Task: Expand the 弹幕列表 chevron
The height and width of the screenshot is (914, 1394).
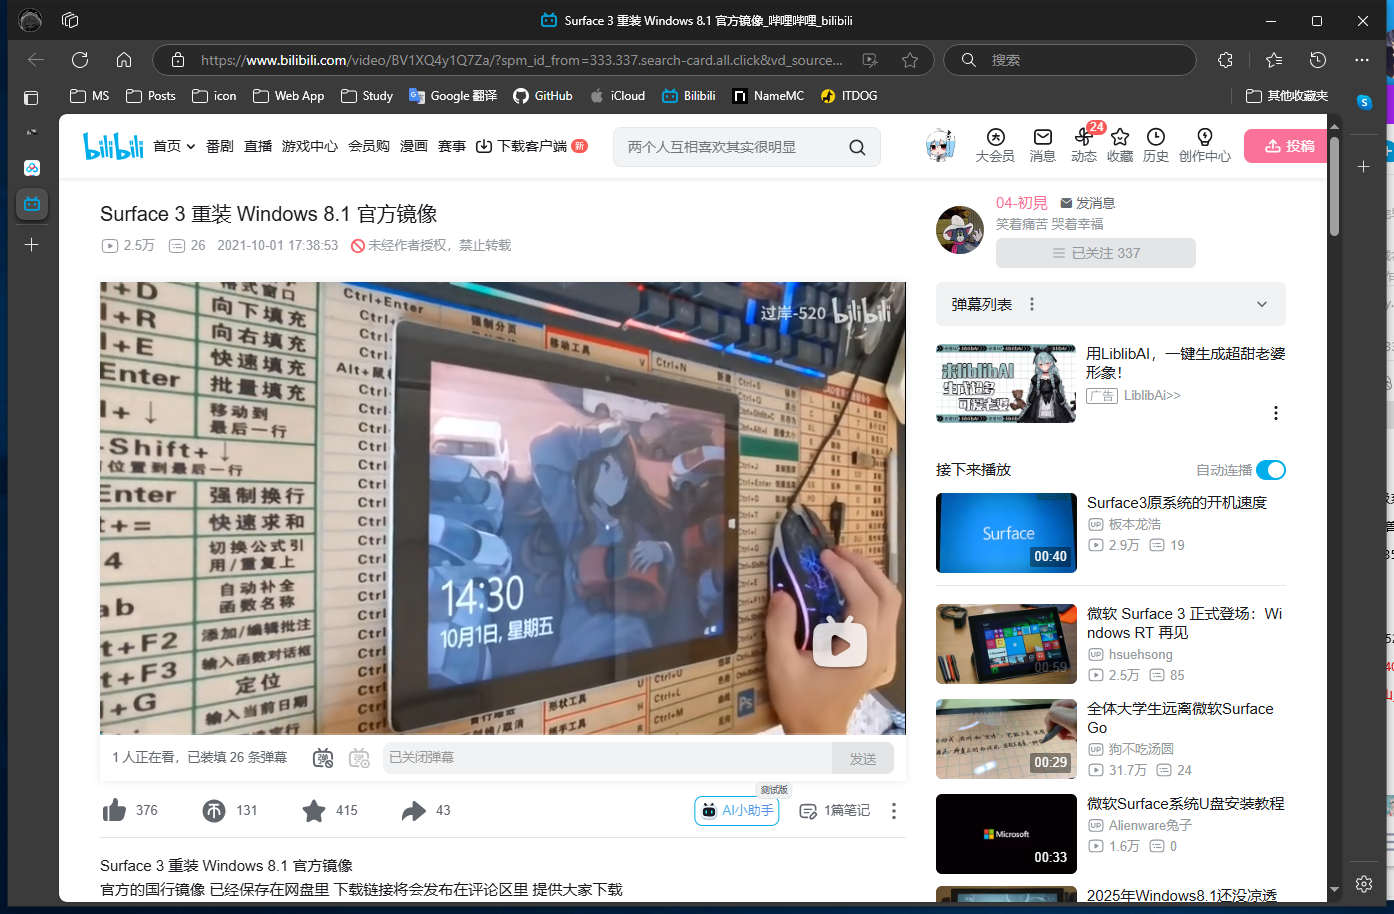Action: tap(1261, 304)
